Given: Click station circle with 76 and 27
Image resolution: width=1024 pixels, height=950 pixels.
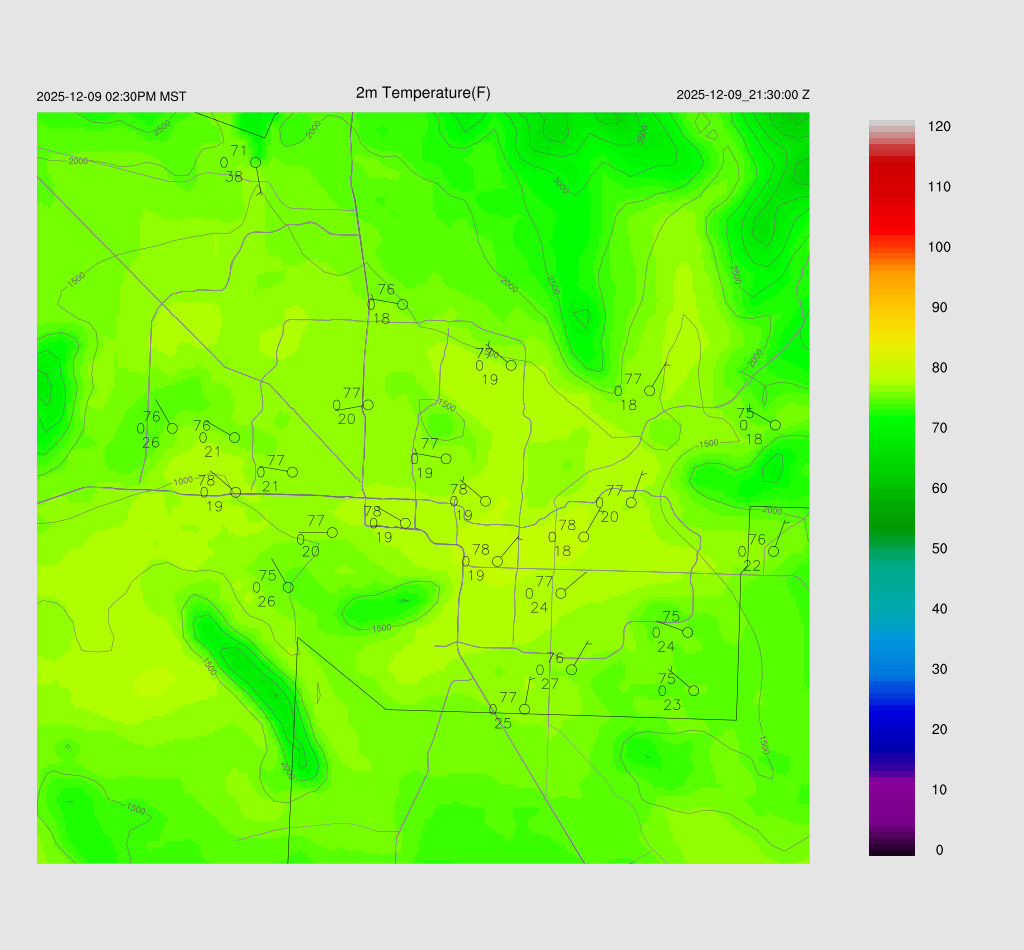Looking at the screenshot, I should click(571, 669).
